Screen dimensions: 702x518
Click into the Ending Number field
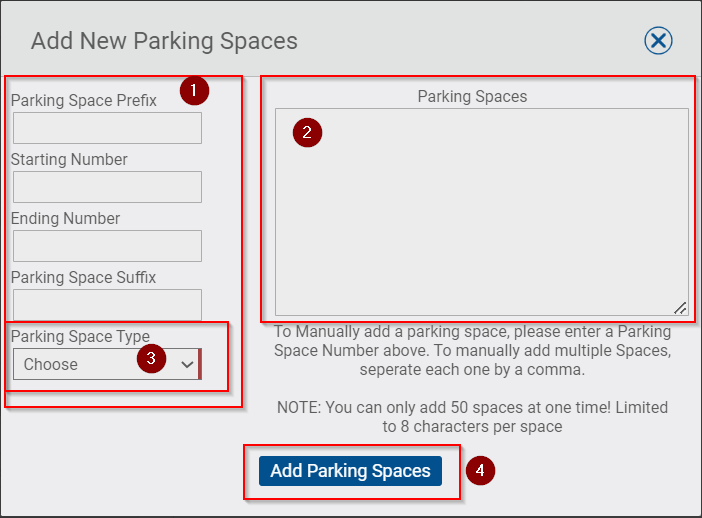[107, 246]
